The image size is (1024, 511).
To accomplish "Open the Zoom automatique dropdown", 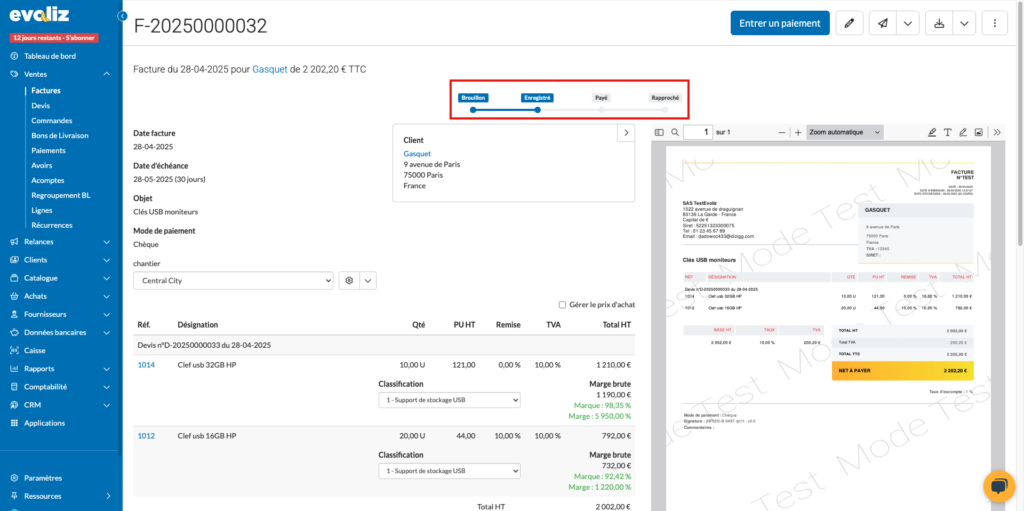I will click(845, 132).
